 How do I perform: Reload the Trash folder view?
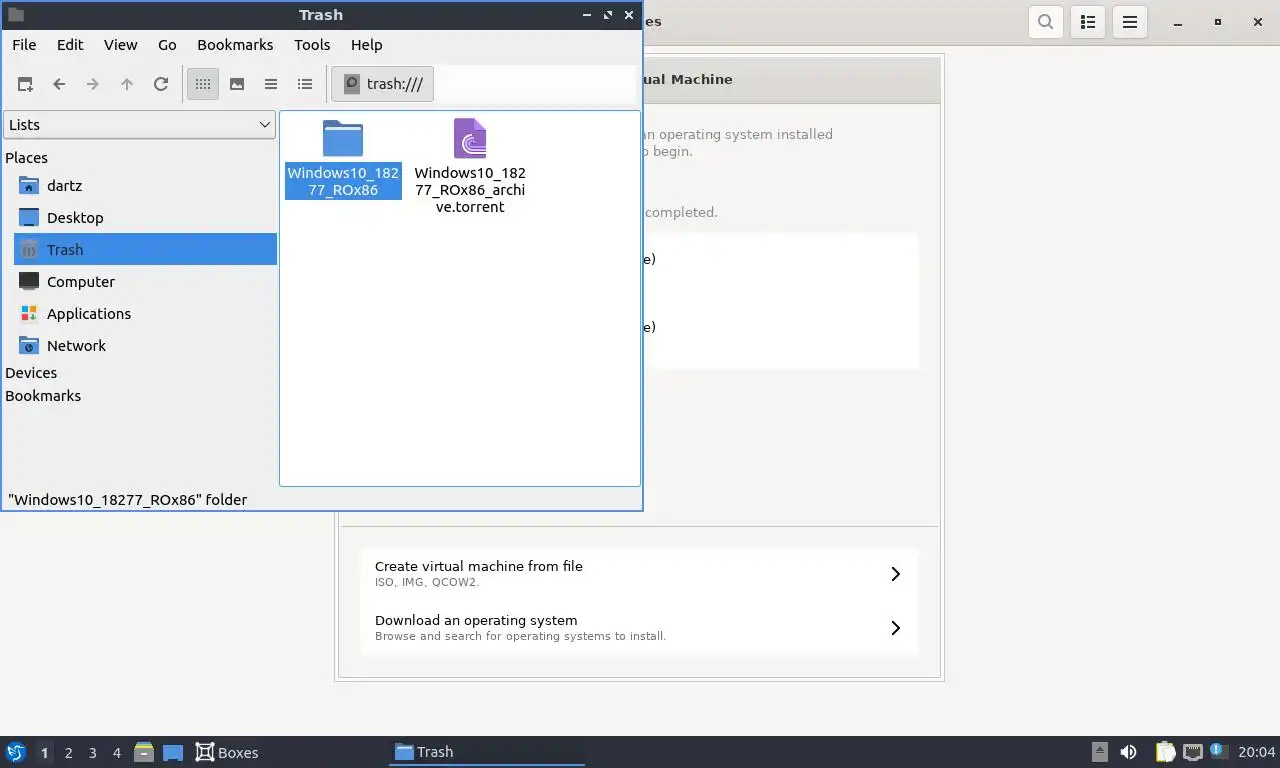[x=161, y=84]
